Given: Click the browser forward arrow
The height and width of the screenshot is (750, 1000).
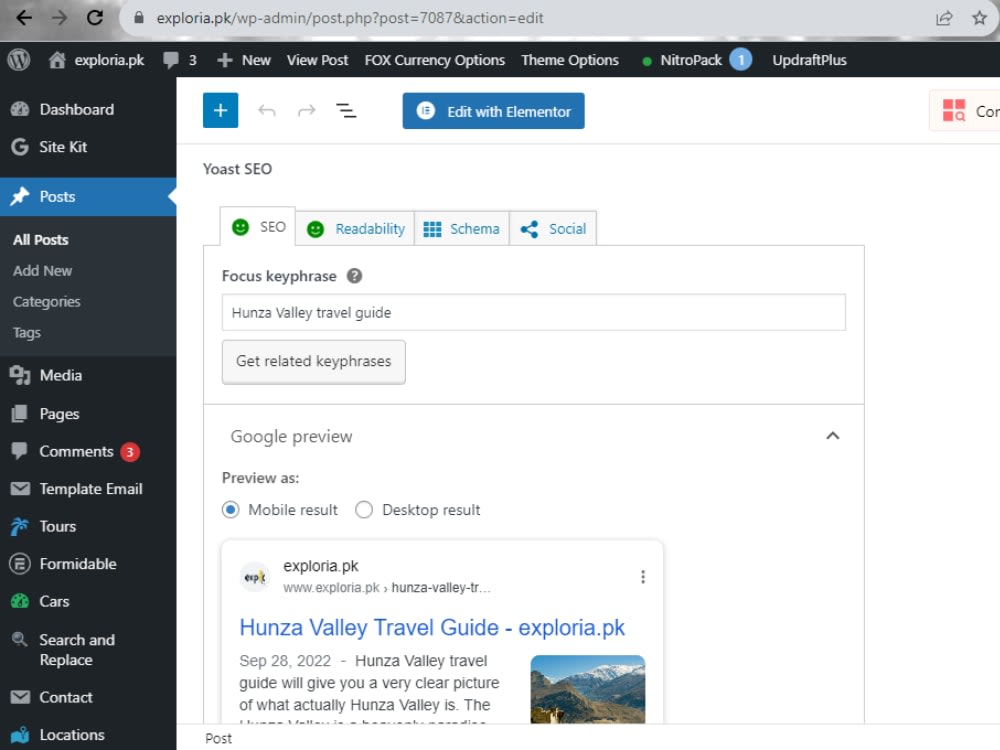Looking at the screenshot, I should click(59, 18).
